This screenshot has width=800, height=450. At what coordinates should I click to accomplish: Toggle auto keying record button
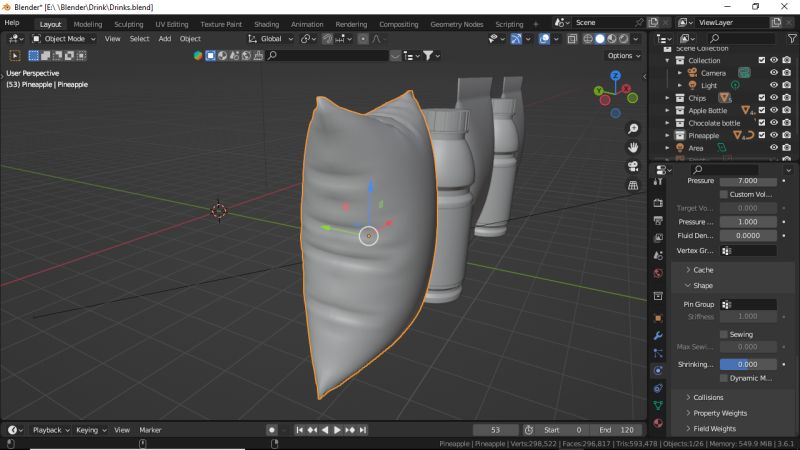pos(271,430)
